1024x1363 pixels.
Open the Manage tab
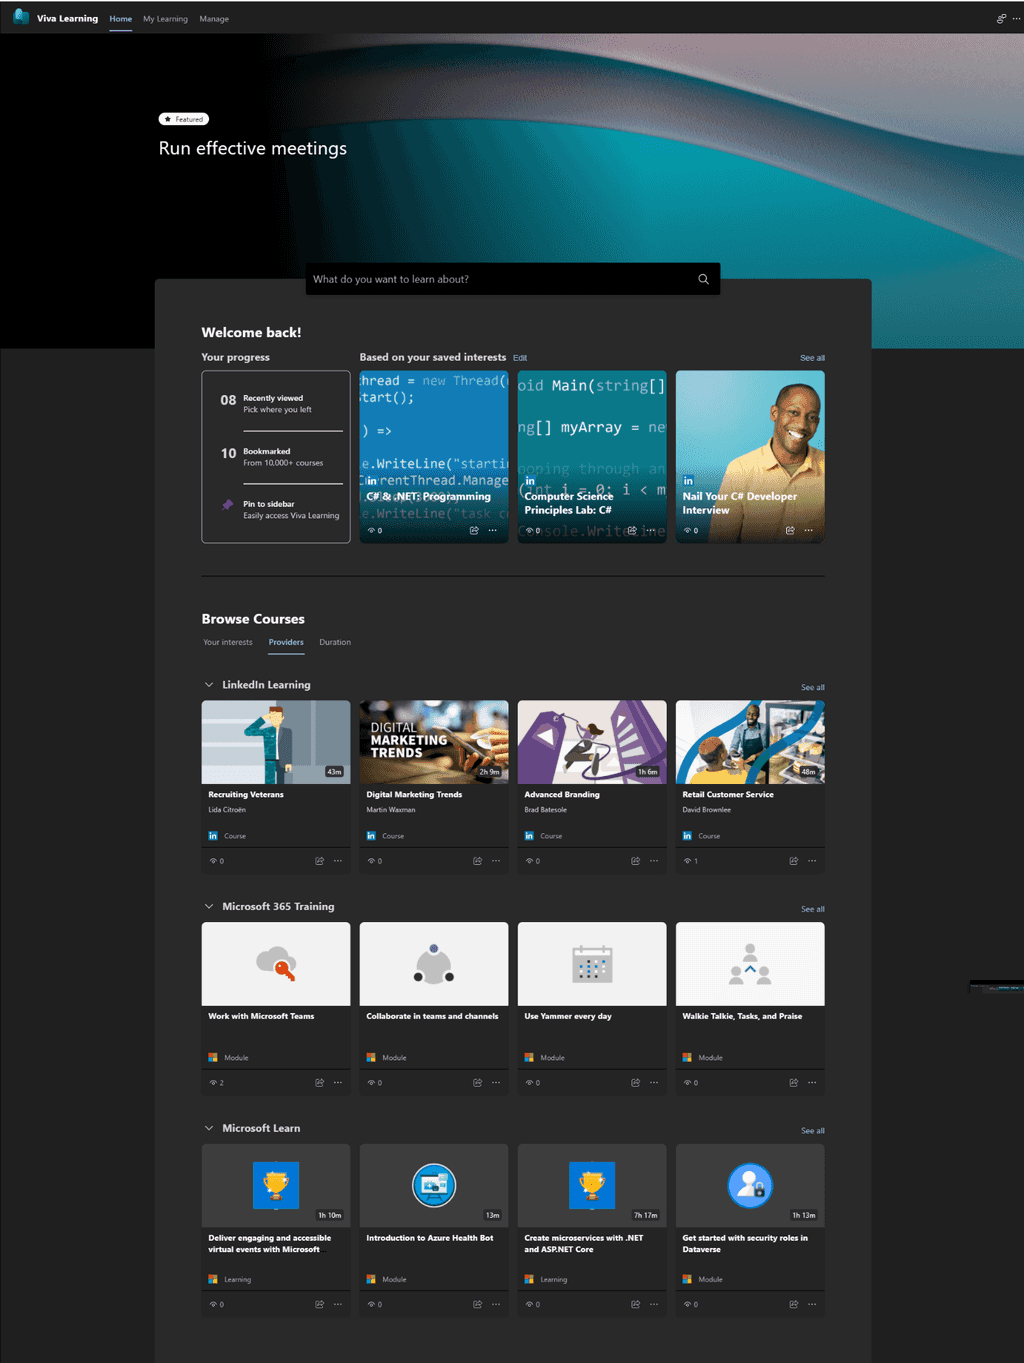[x=214, y=19]
